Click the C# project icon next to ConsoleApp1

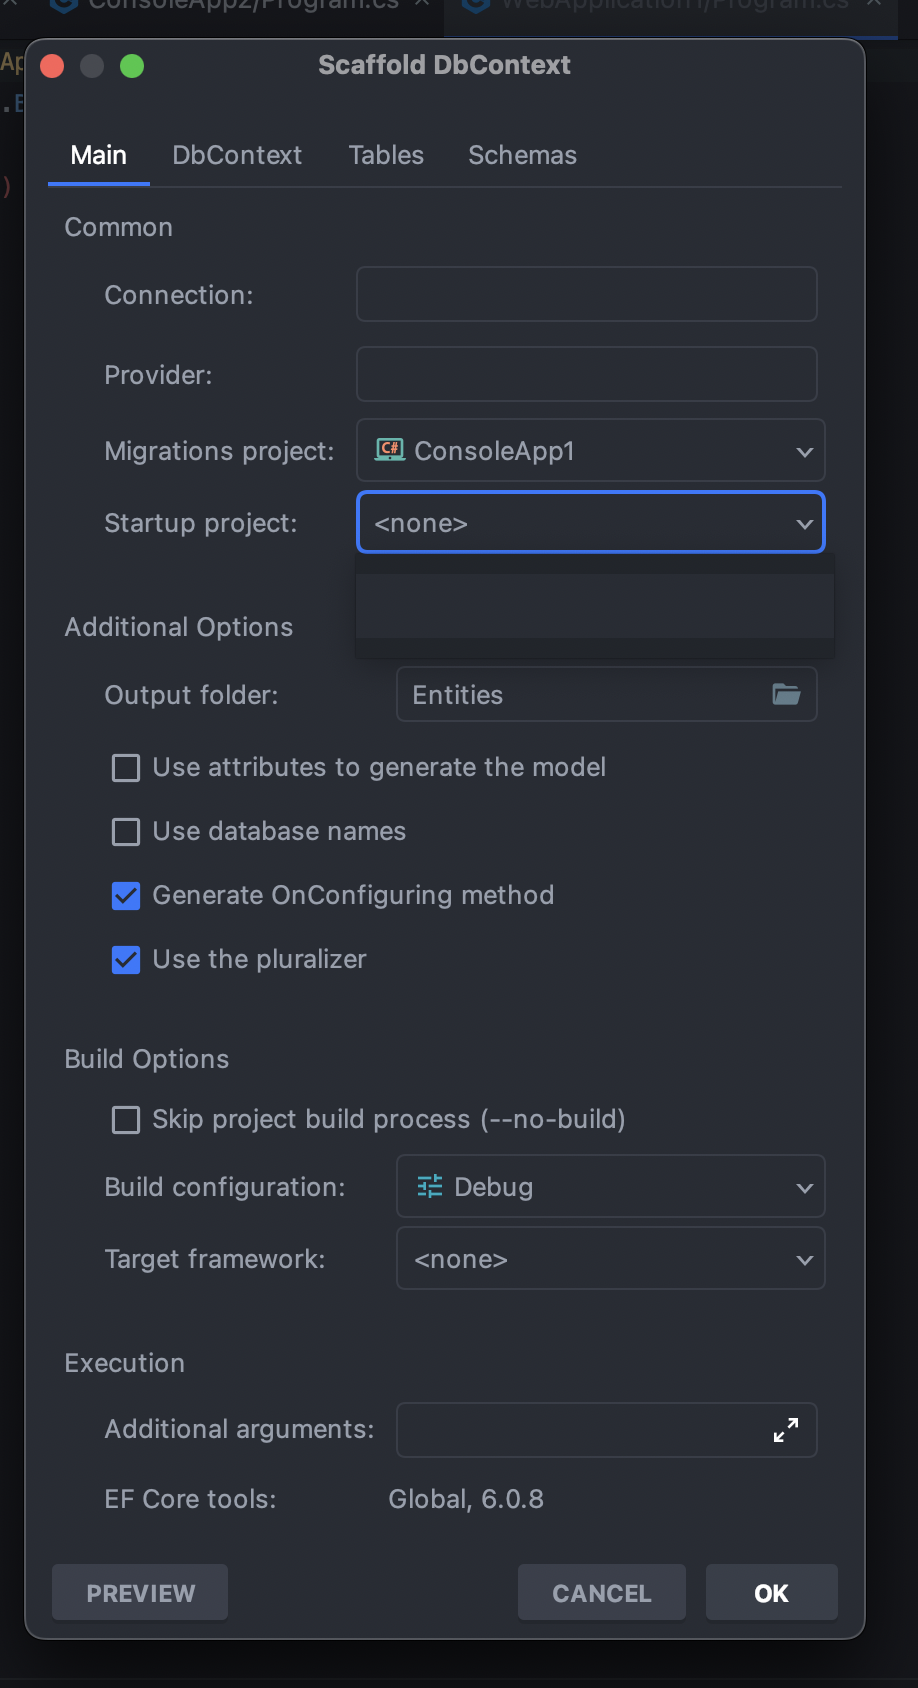click(388, 450)
